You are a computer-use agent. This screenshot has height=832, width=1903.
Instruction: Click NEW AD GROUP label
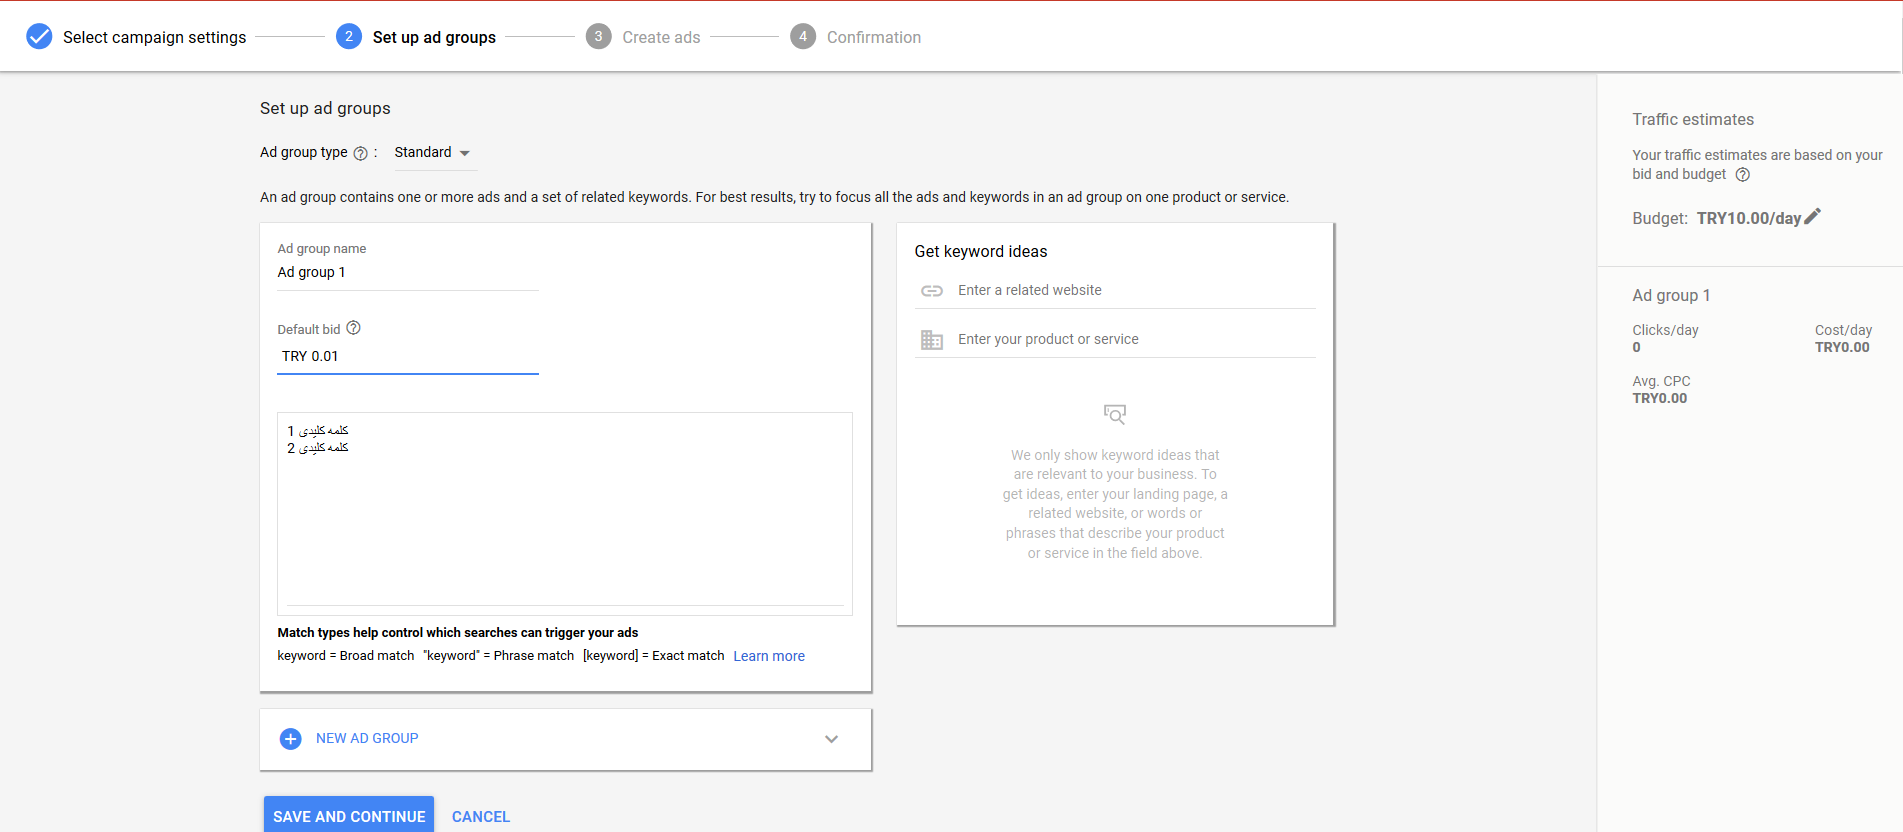coord(367,738)
